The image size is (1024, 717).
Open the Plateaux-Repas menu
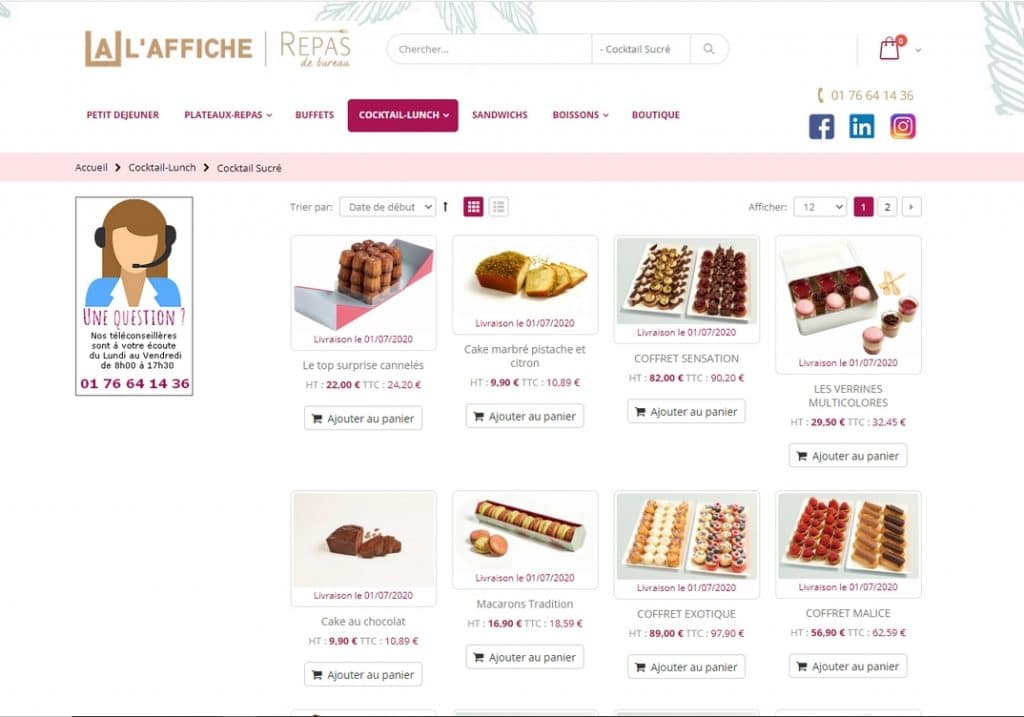coord(228,115)
